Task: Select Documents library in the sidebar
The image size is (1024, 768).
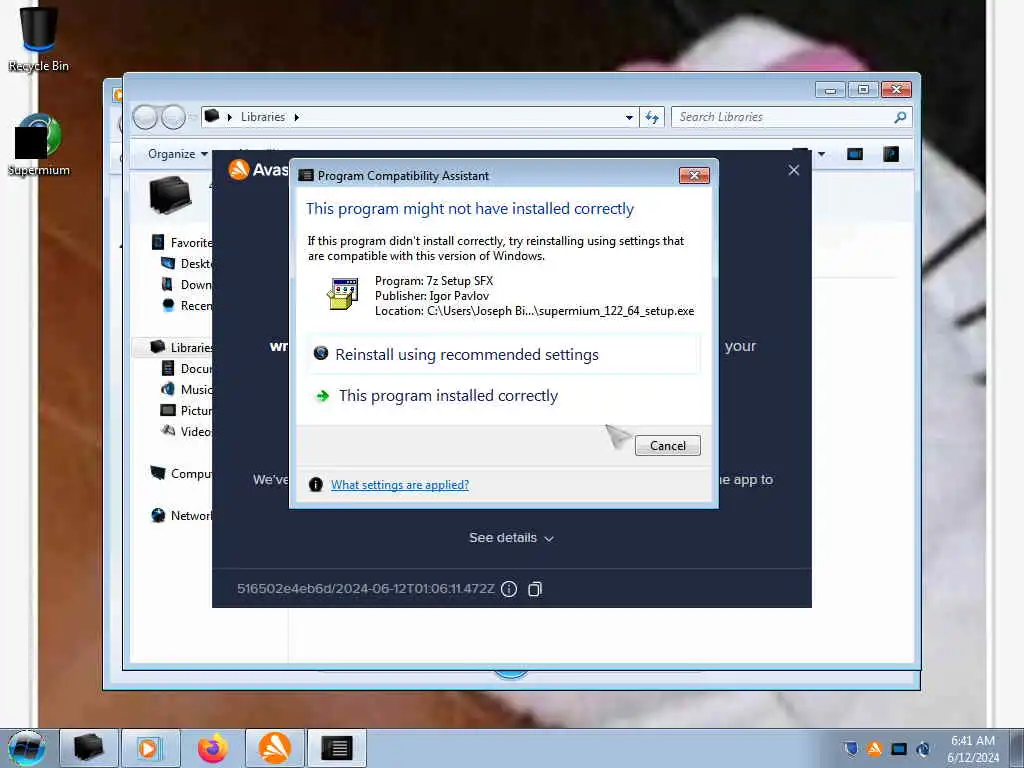Action: pyautogui.click(x=187, y=368)
